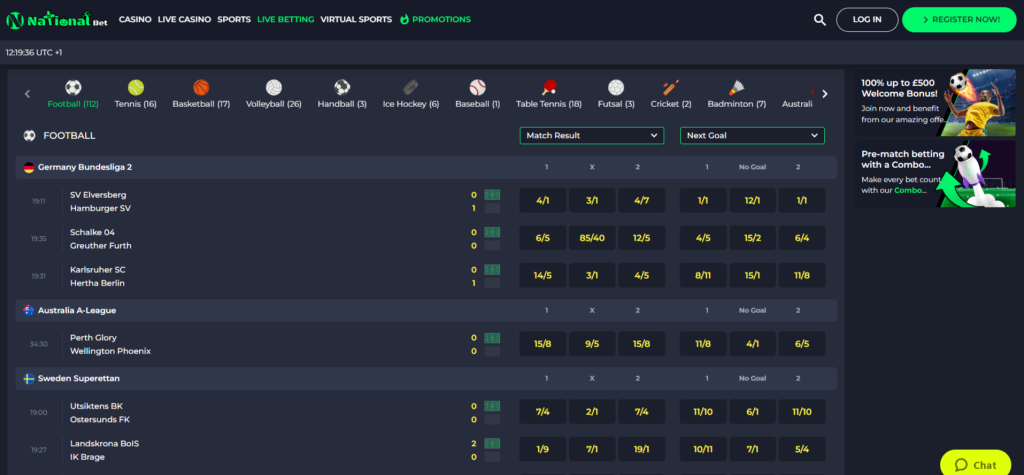
Task: Bet 6/5 Wellington Phoenix next goal
Action: click(802, 344)
